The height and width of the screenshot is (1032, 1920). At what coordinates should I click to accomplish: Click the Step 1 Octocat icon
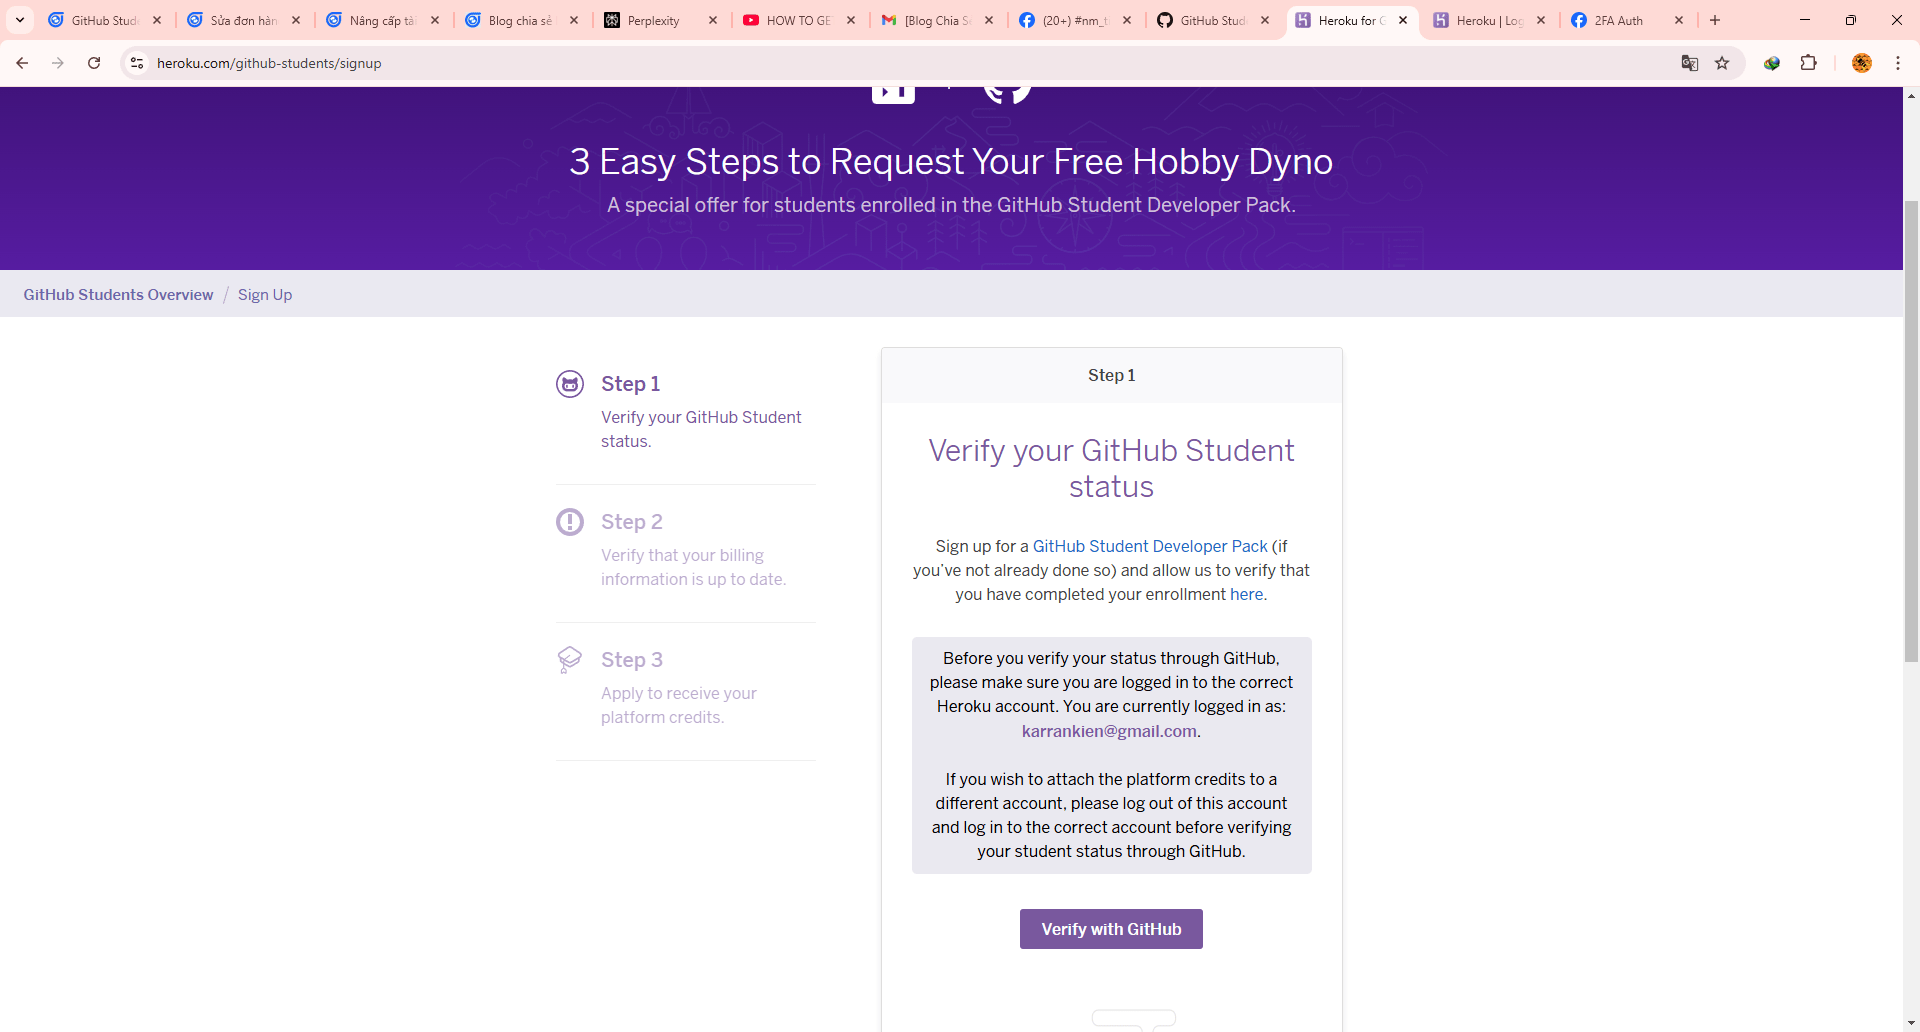[570, 384]
